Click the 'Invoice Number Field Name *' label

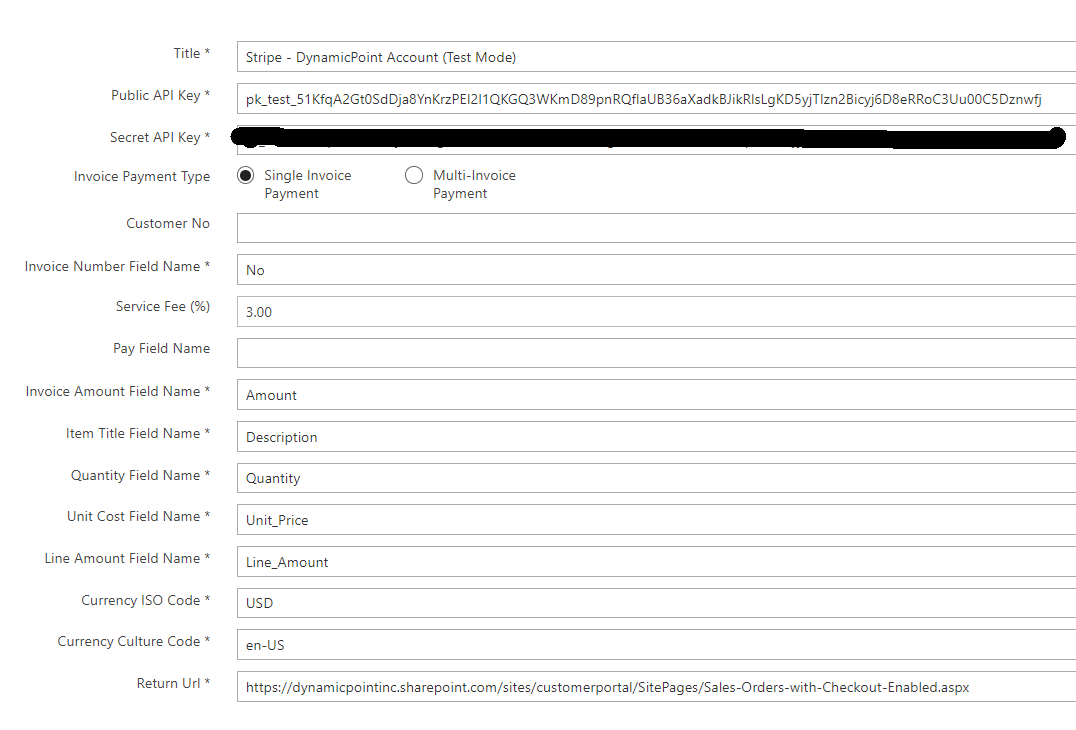tap(117, 266)
